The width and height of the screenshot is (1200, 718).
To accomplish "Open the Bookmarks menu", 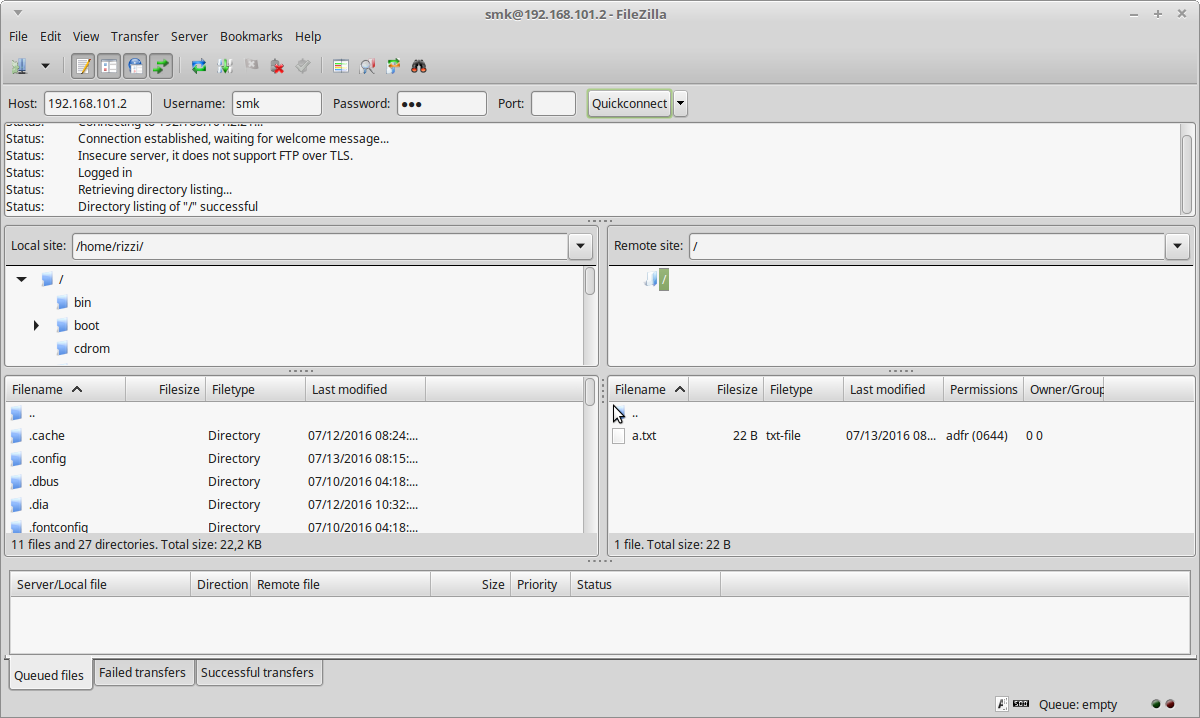I will point(251,36).
